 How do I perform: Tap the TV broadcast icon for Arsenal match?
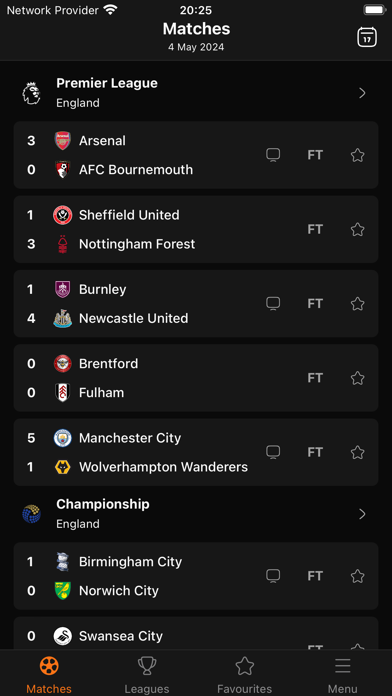[273, 155]
